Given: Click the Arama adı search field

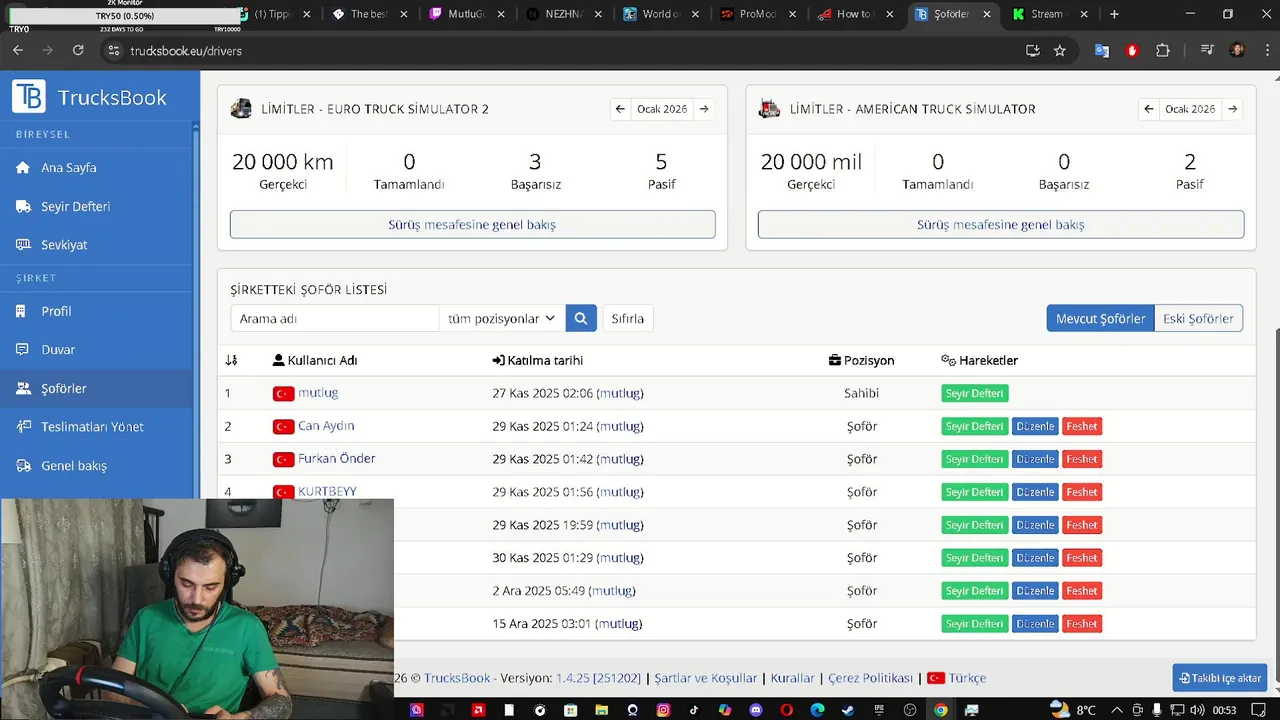Looking at the screenshot, I should point(334,318).
